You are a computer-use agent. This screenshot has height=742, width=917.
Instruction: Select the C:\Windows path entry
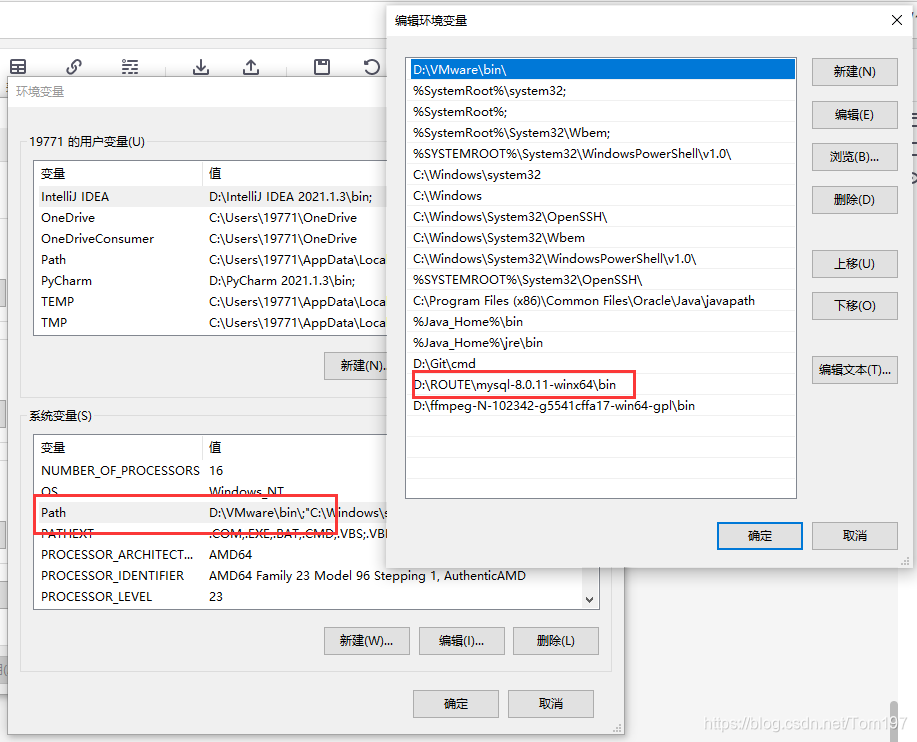(602, 196)
